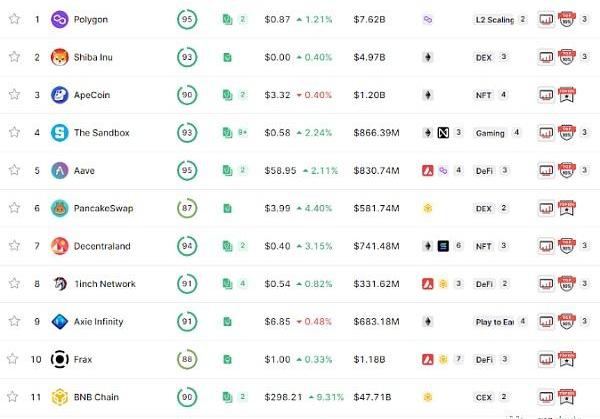Screen dimensions: 600x419
Task: Open the Decentraland project link
Action: pos(102,246)
